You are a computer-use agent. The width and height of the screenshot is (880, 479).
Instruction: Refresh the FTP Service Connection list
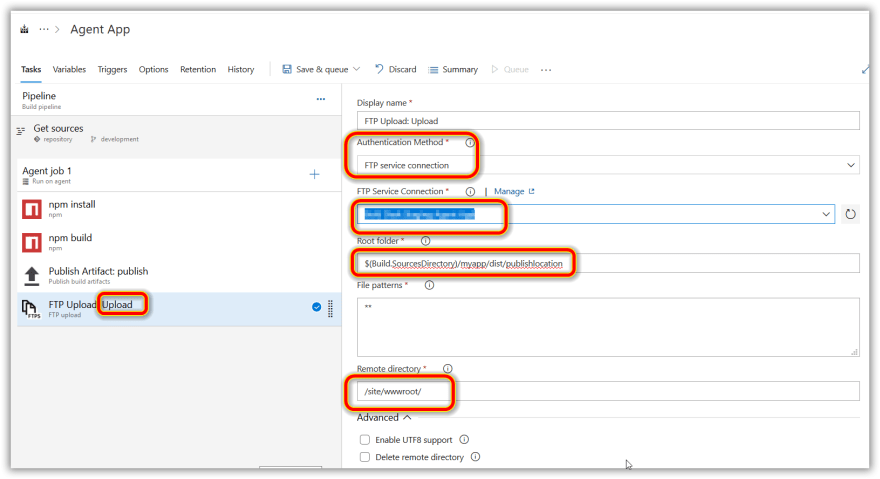850,214
